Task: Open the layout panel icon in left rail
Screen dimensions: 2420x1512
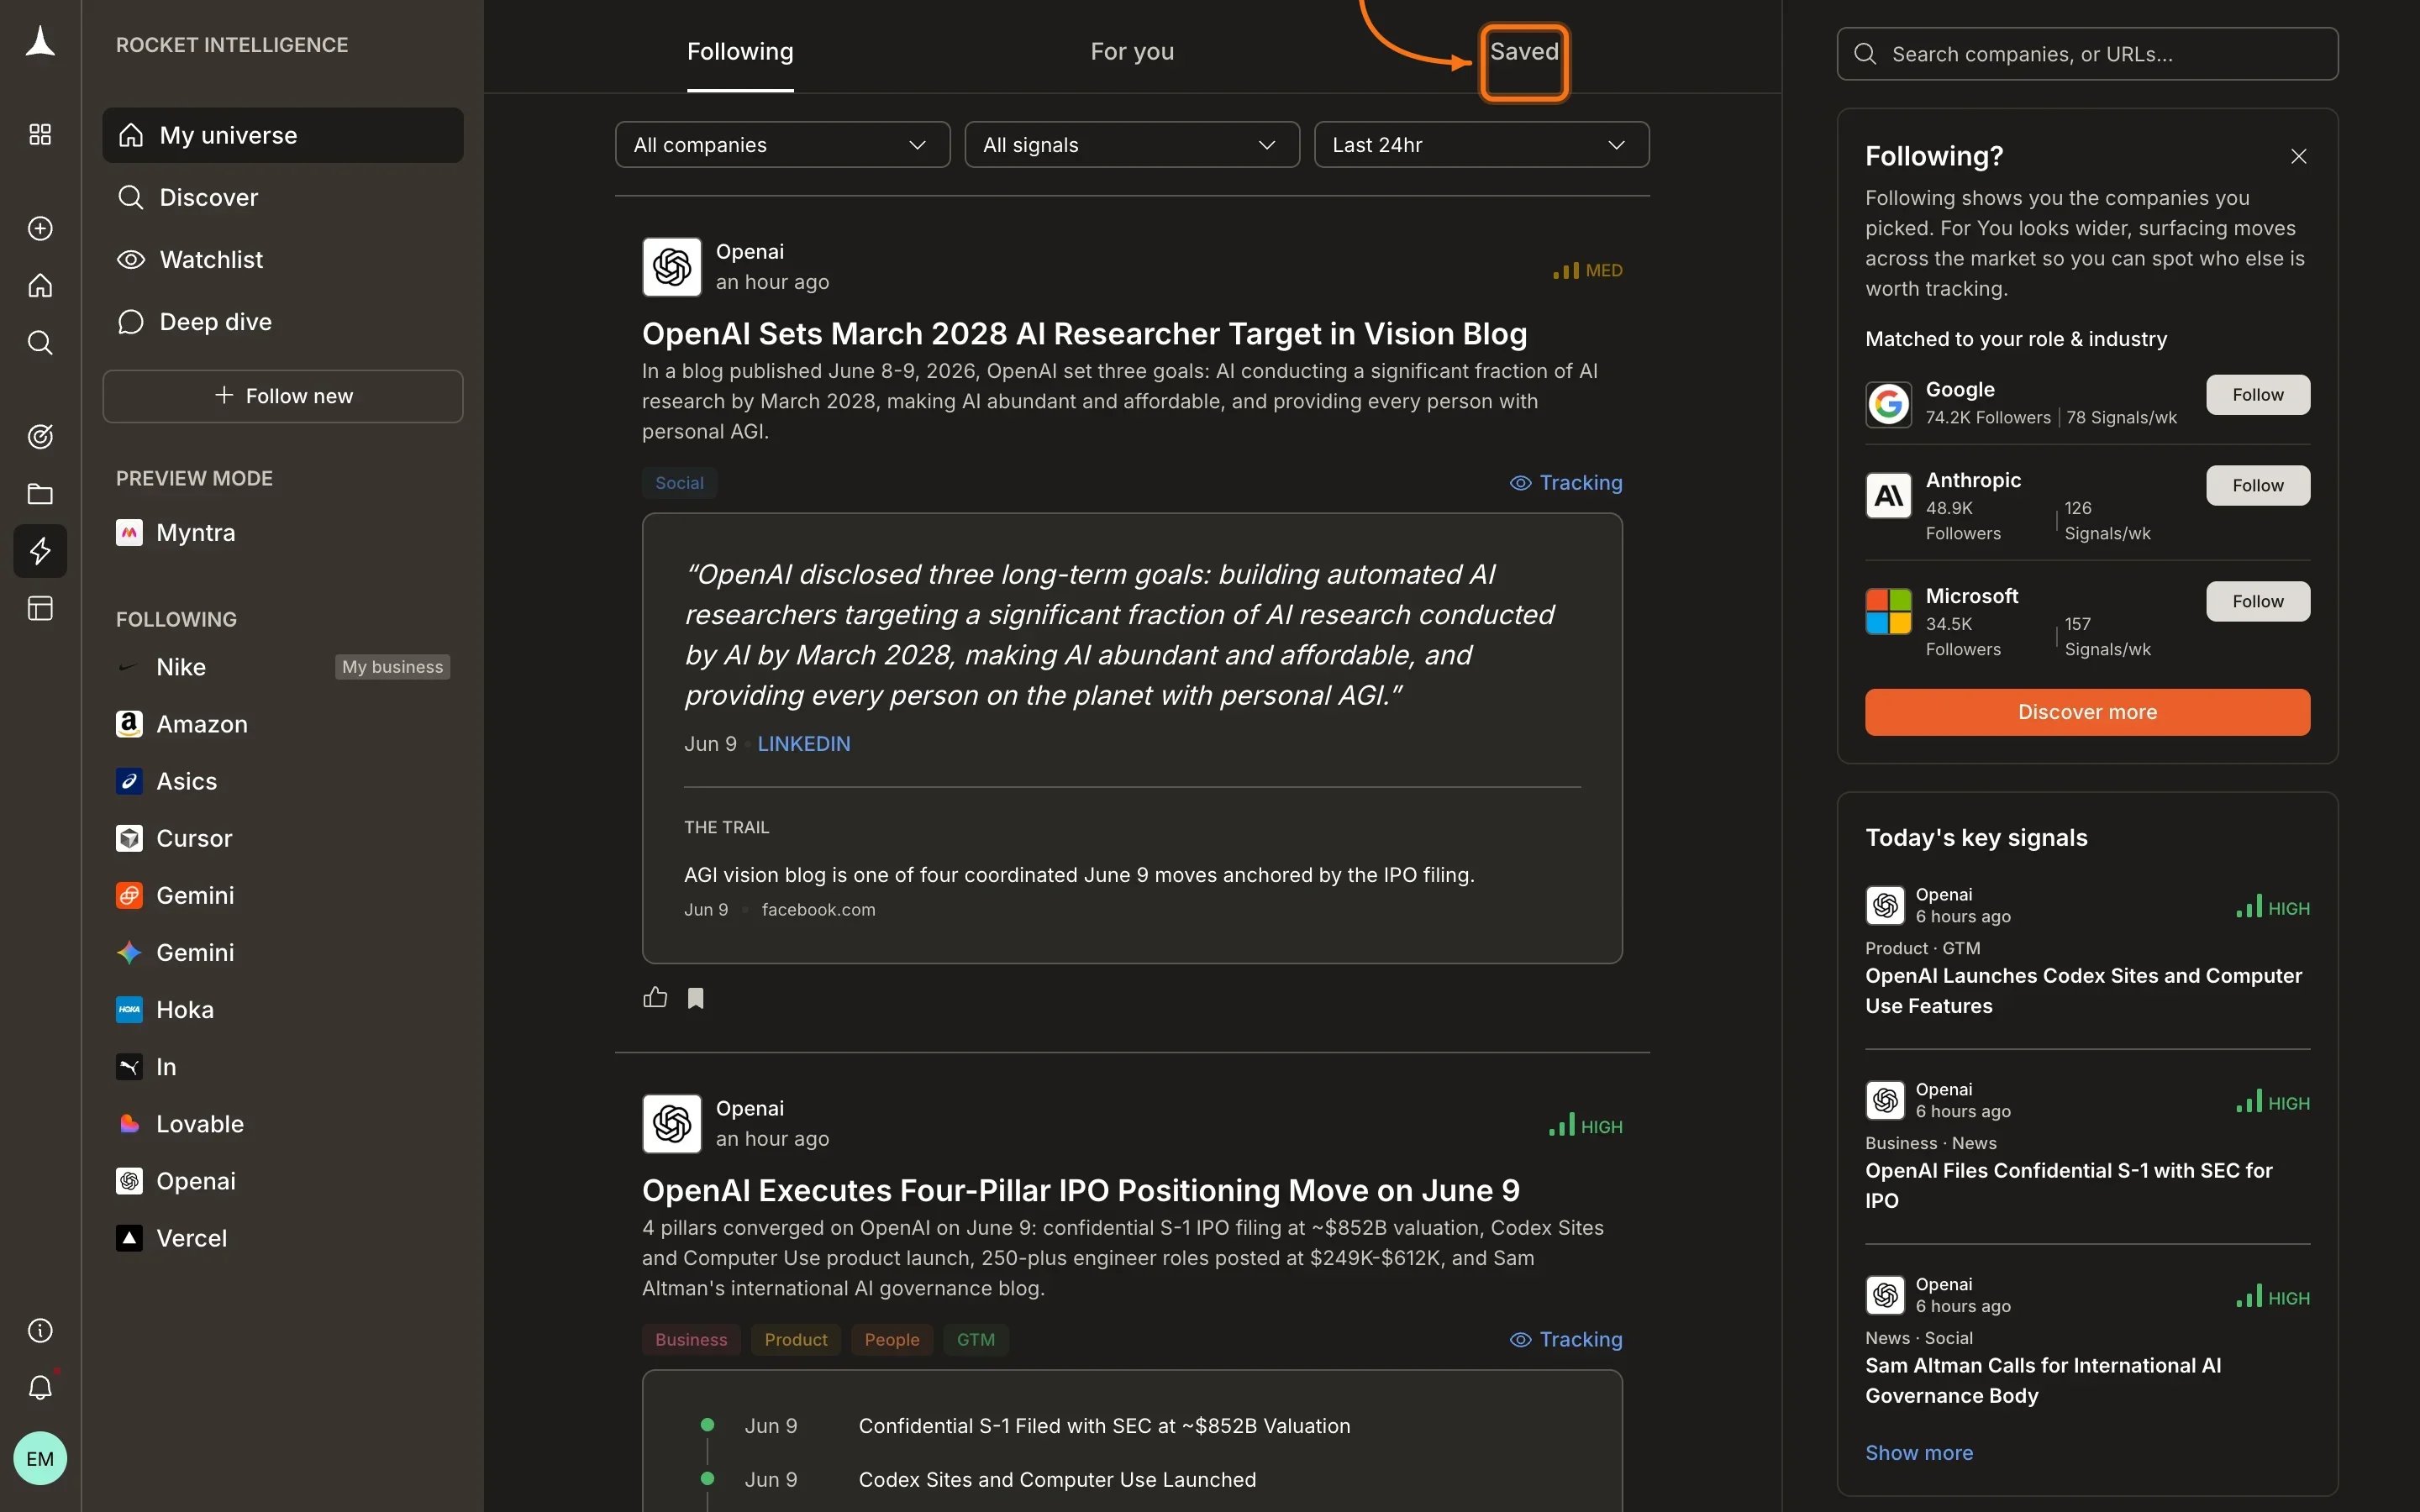Action: tap(40, 608)
